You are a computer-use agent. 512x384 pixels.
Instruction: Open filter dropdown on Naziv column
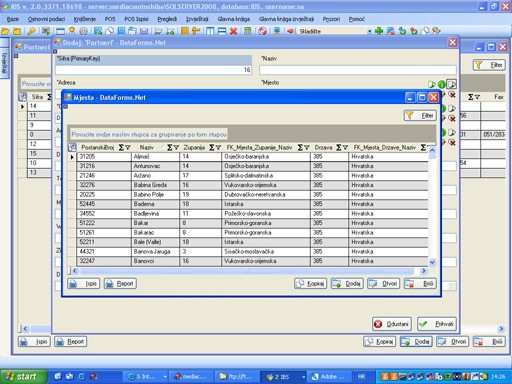[176, 148]
